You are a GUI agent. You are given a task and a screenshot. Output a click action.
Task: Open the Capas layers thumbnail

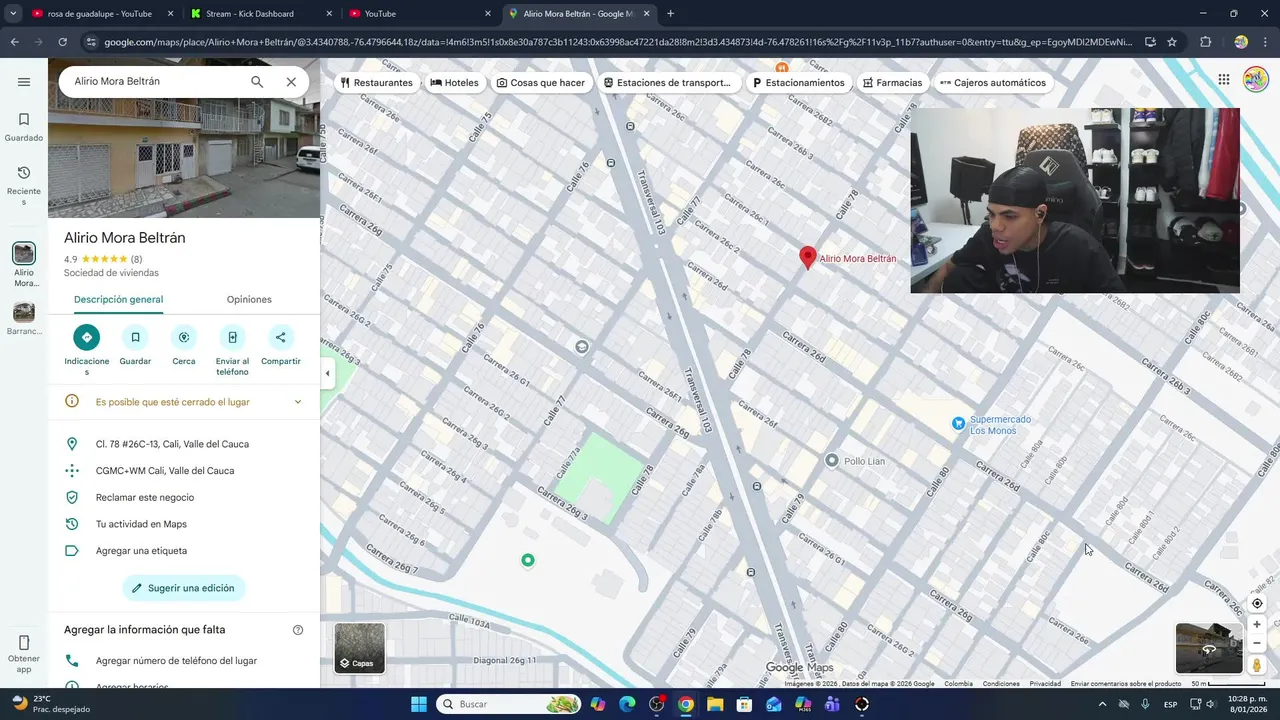(359, 648)
